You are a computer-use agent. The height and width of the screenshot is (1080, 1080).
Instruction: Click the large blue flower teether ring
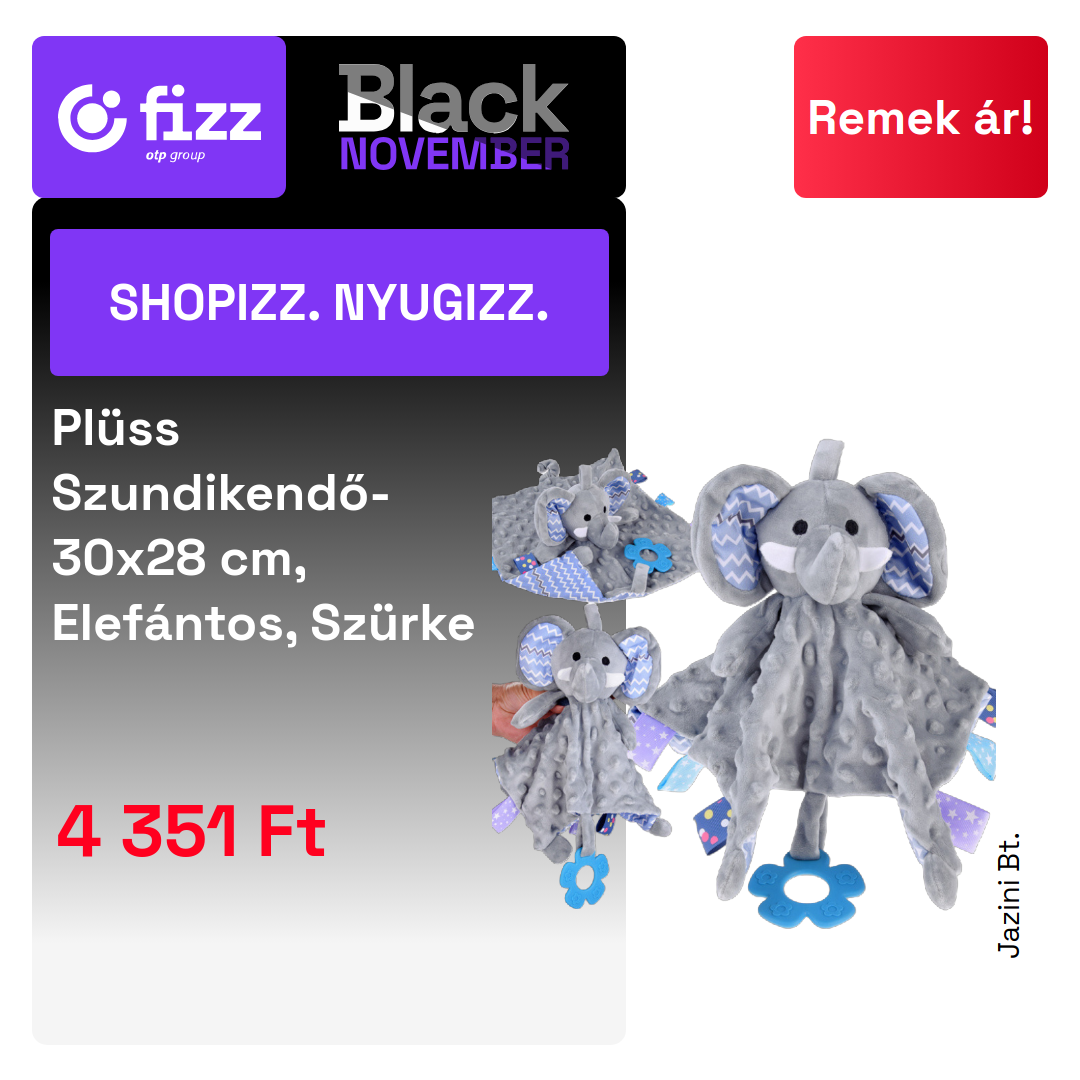pos(807,889)
